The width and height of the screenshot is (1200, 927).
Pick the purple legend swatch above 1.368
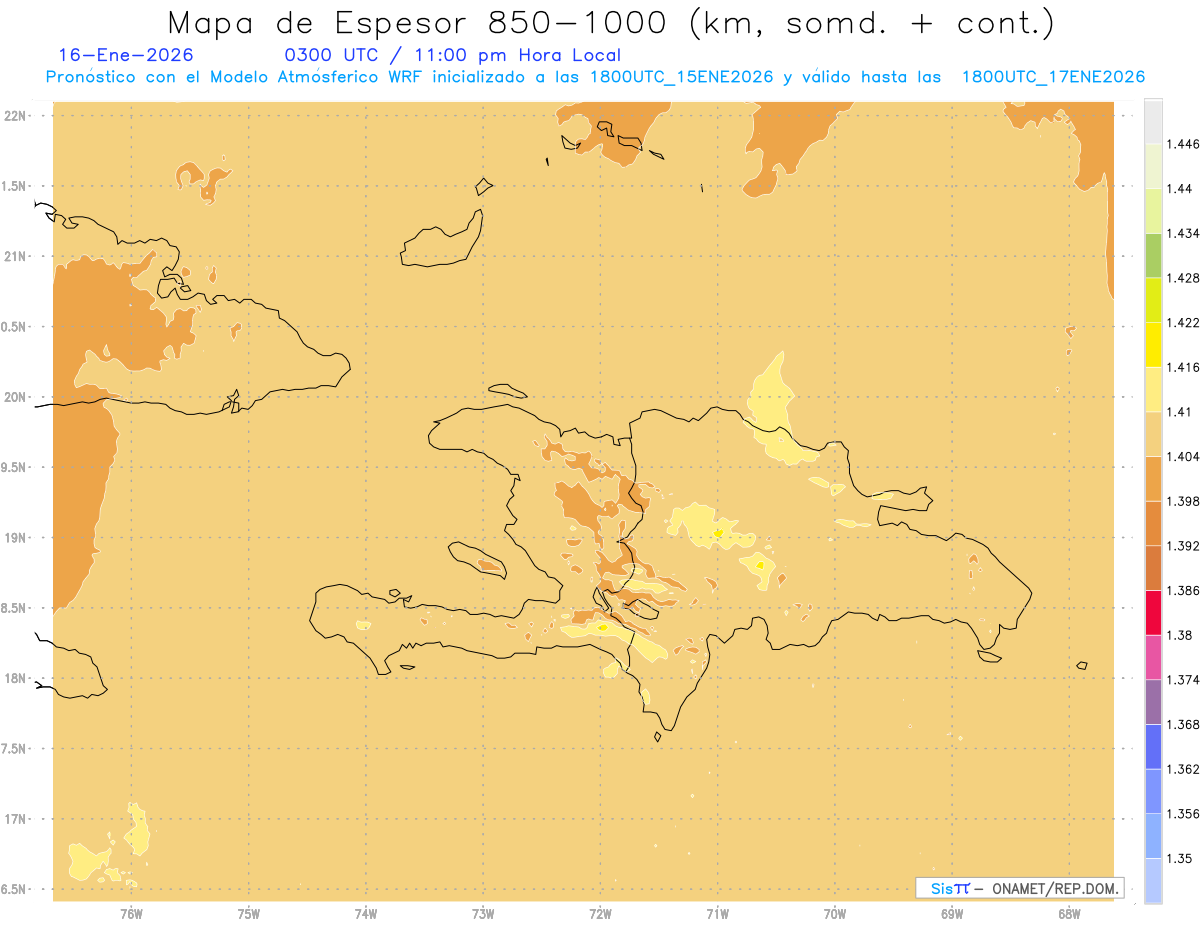pos(1153,701)
